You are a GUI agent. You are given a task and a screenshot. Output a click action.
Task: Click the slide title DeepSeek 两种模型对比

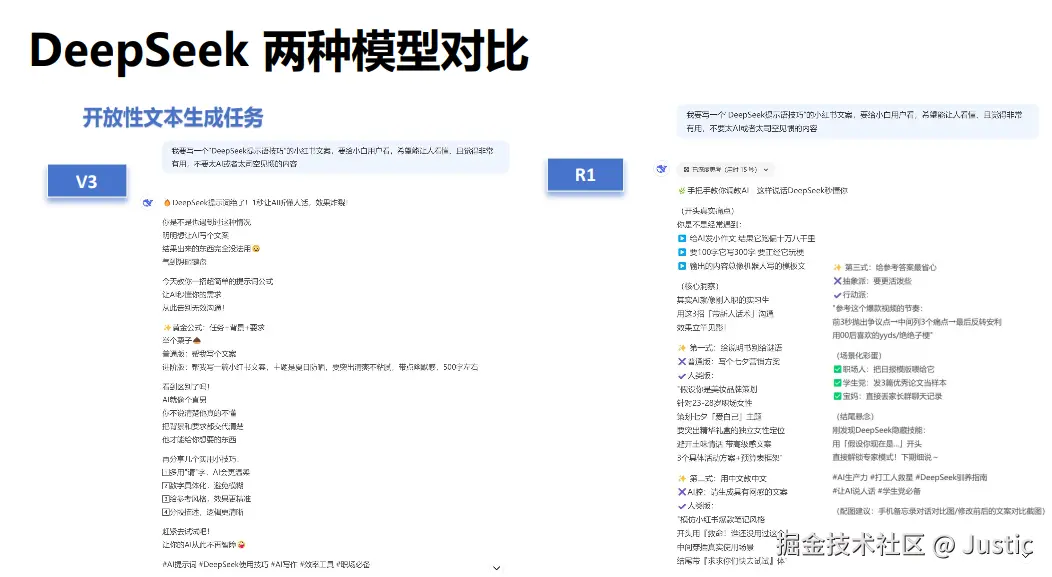(x=279, y=51)
